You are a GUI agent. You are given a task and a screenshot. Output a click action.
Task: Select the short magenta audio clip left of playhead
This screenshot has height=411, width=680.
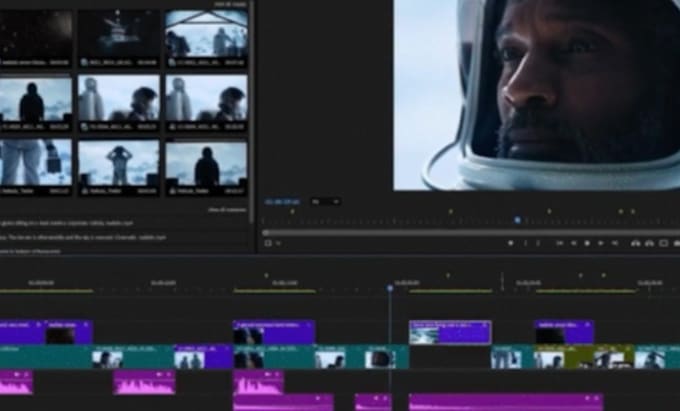click(x=373, y=401)
